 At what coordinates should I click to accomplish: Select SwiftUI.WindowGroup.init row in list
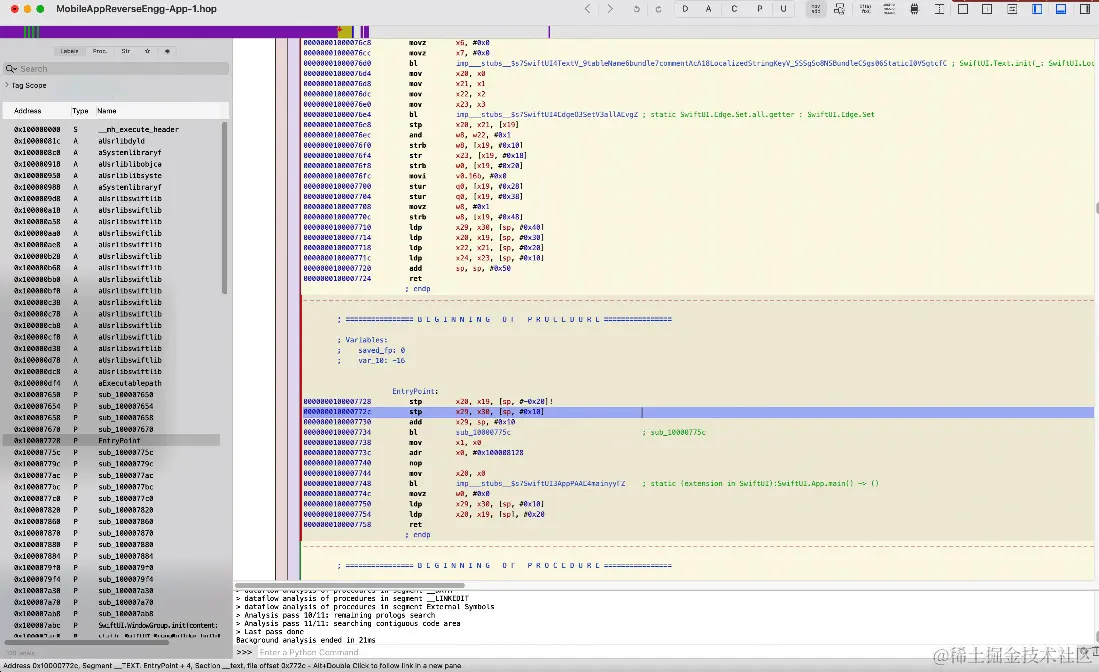point(112,625)
